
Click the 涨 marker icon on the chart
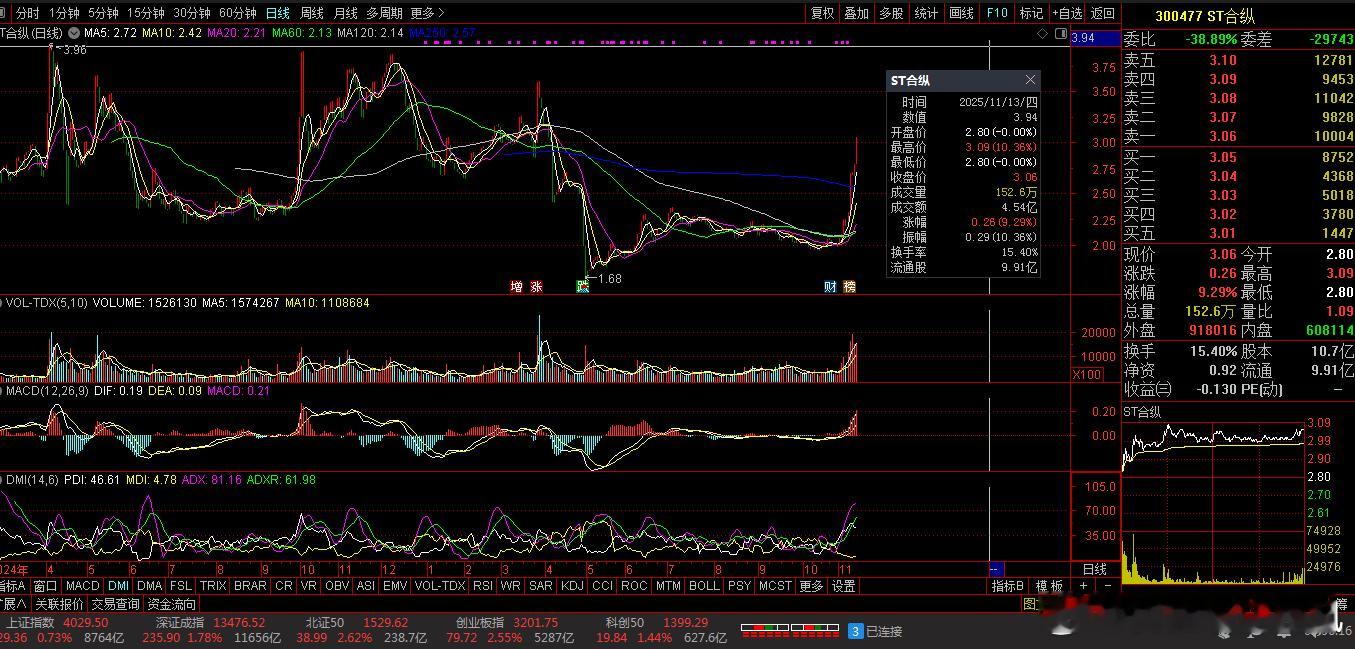click(x=536, y=287)
